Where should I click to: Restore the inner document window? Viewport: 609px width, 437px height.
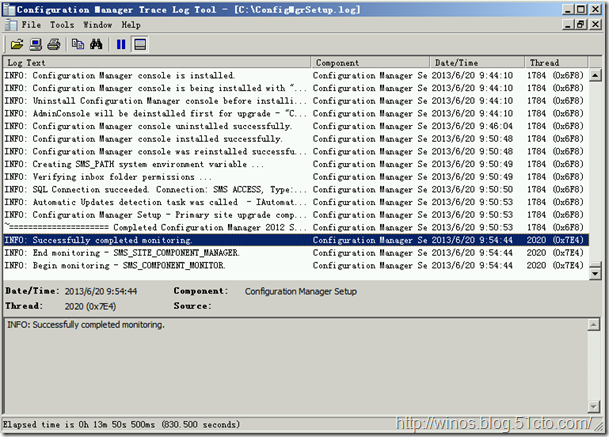point(581,25)
